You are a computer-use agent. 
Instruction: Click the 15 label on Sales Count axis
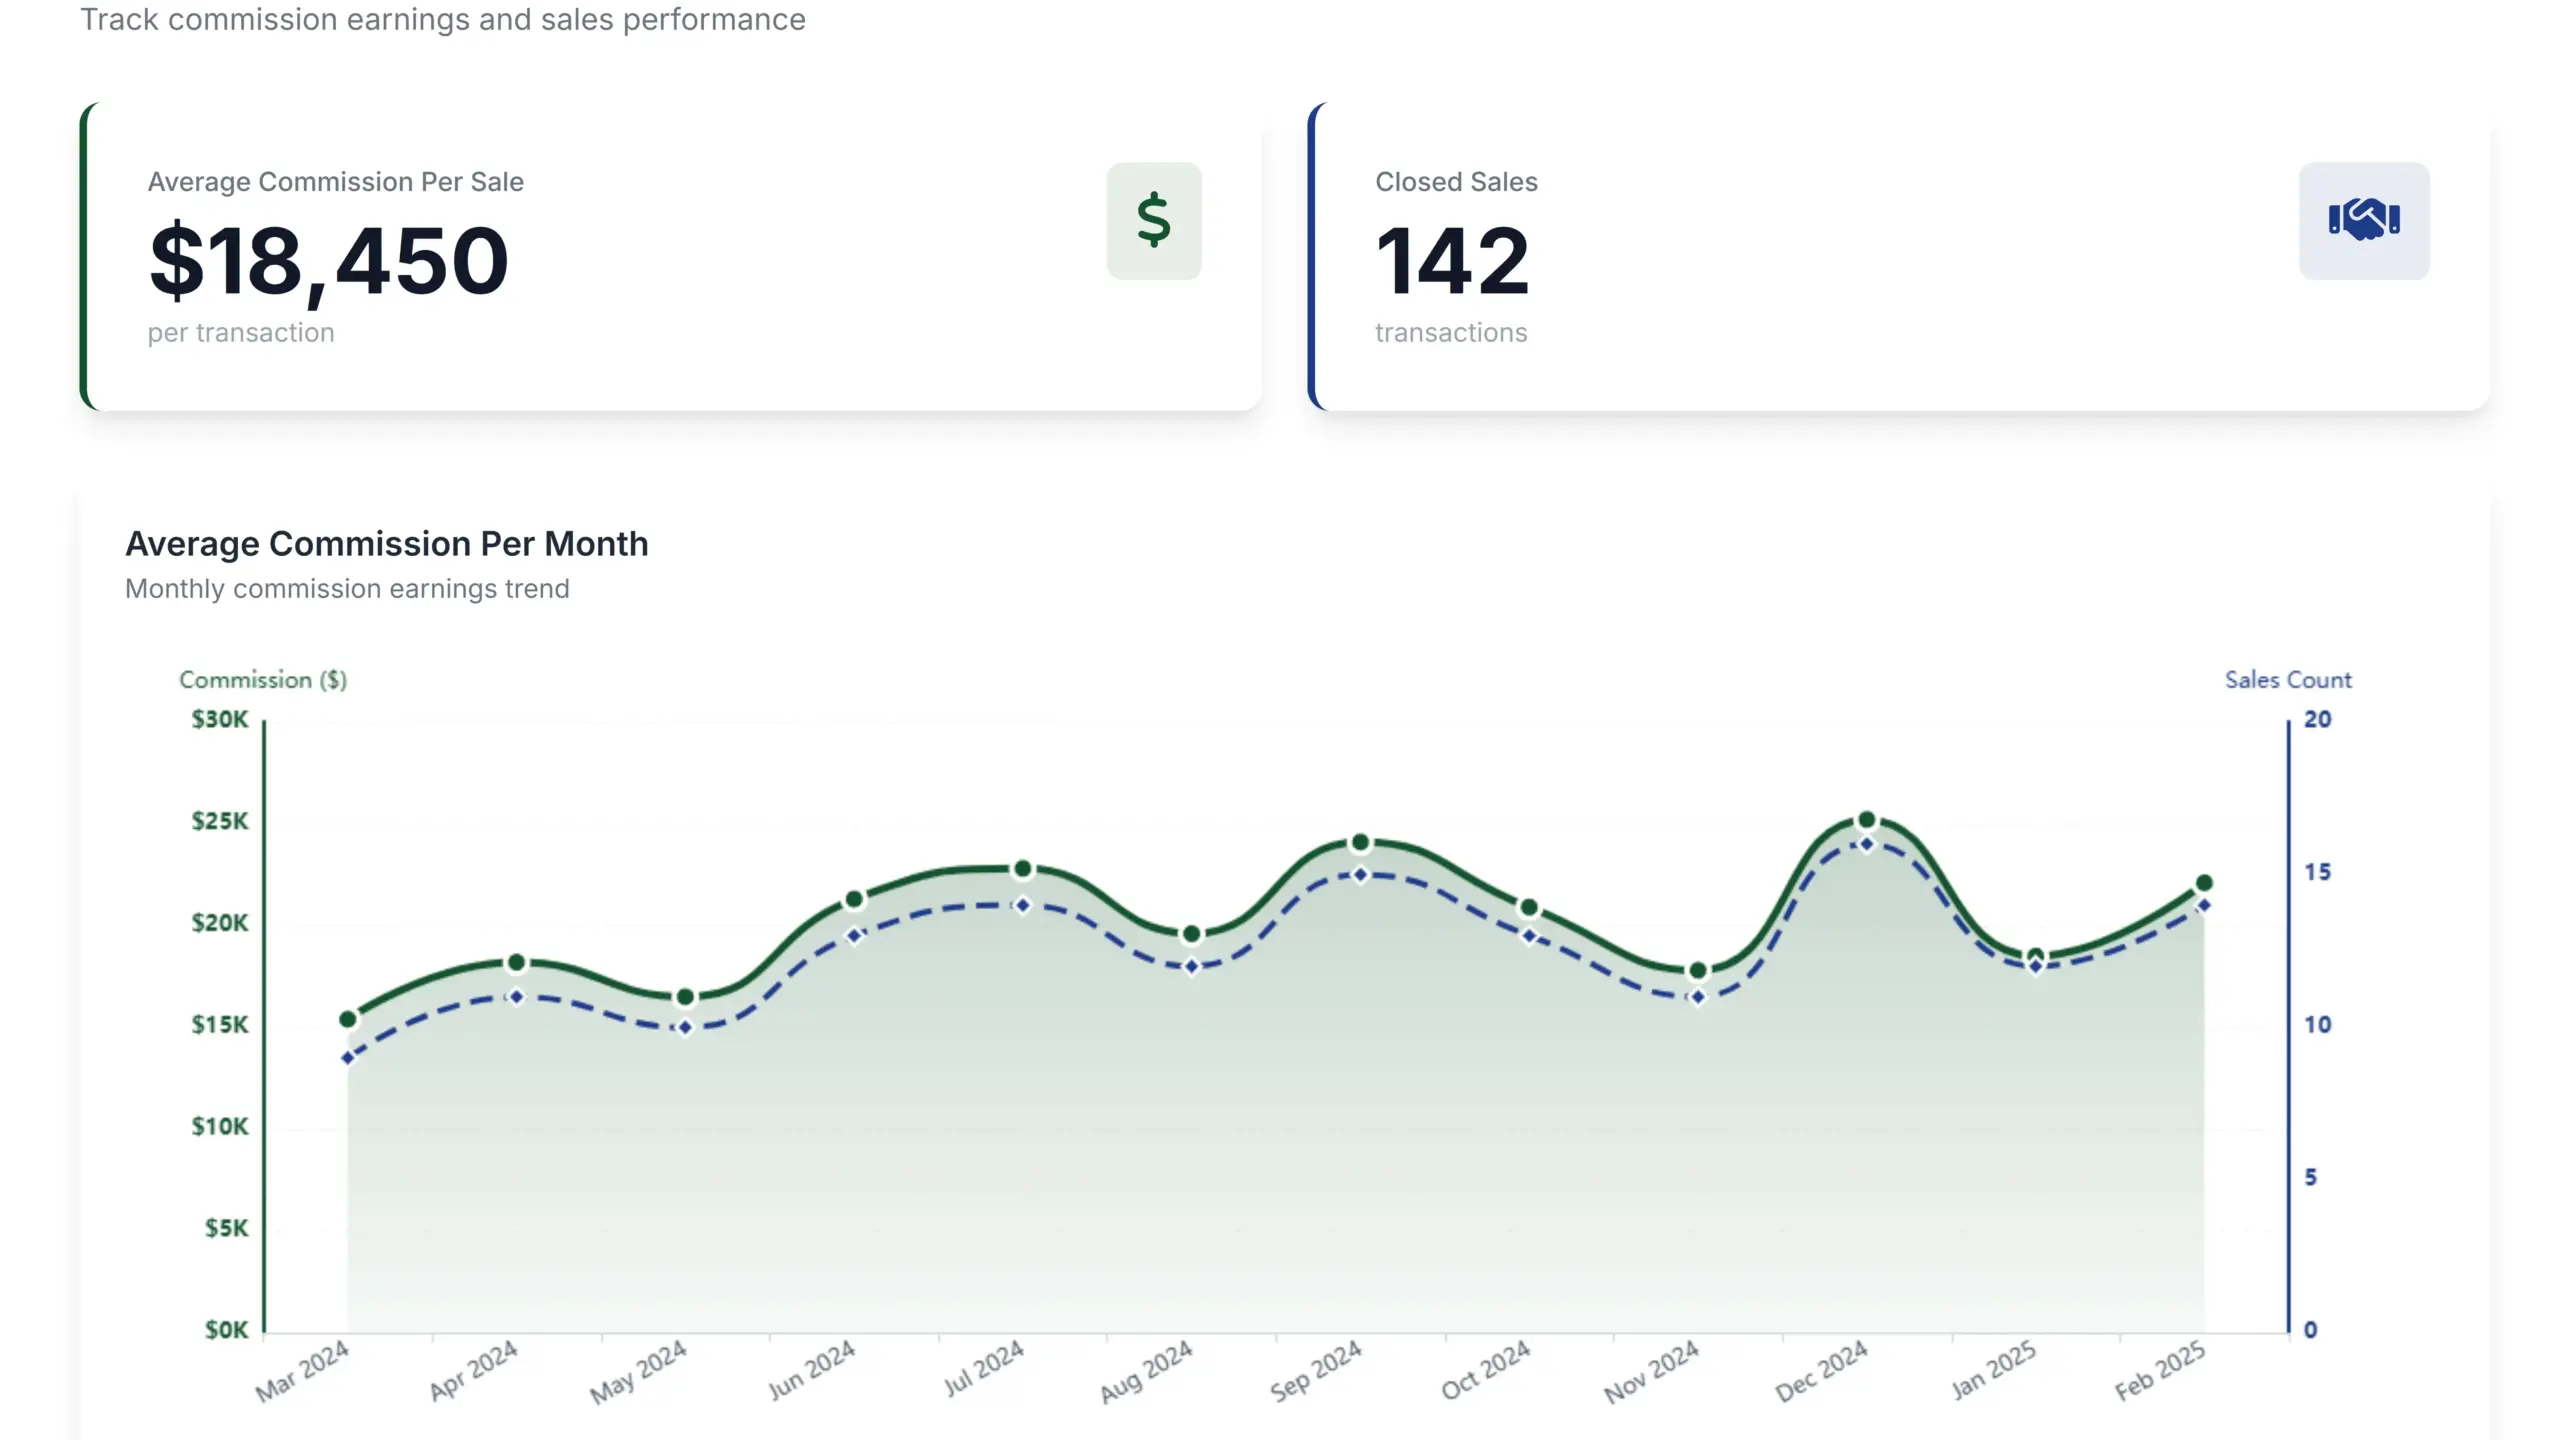coord(2317,872)
